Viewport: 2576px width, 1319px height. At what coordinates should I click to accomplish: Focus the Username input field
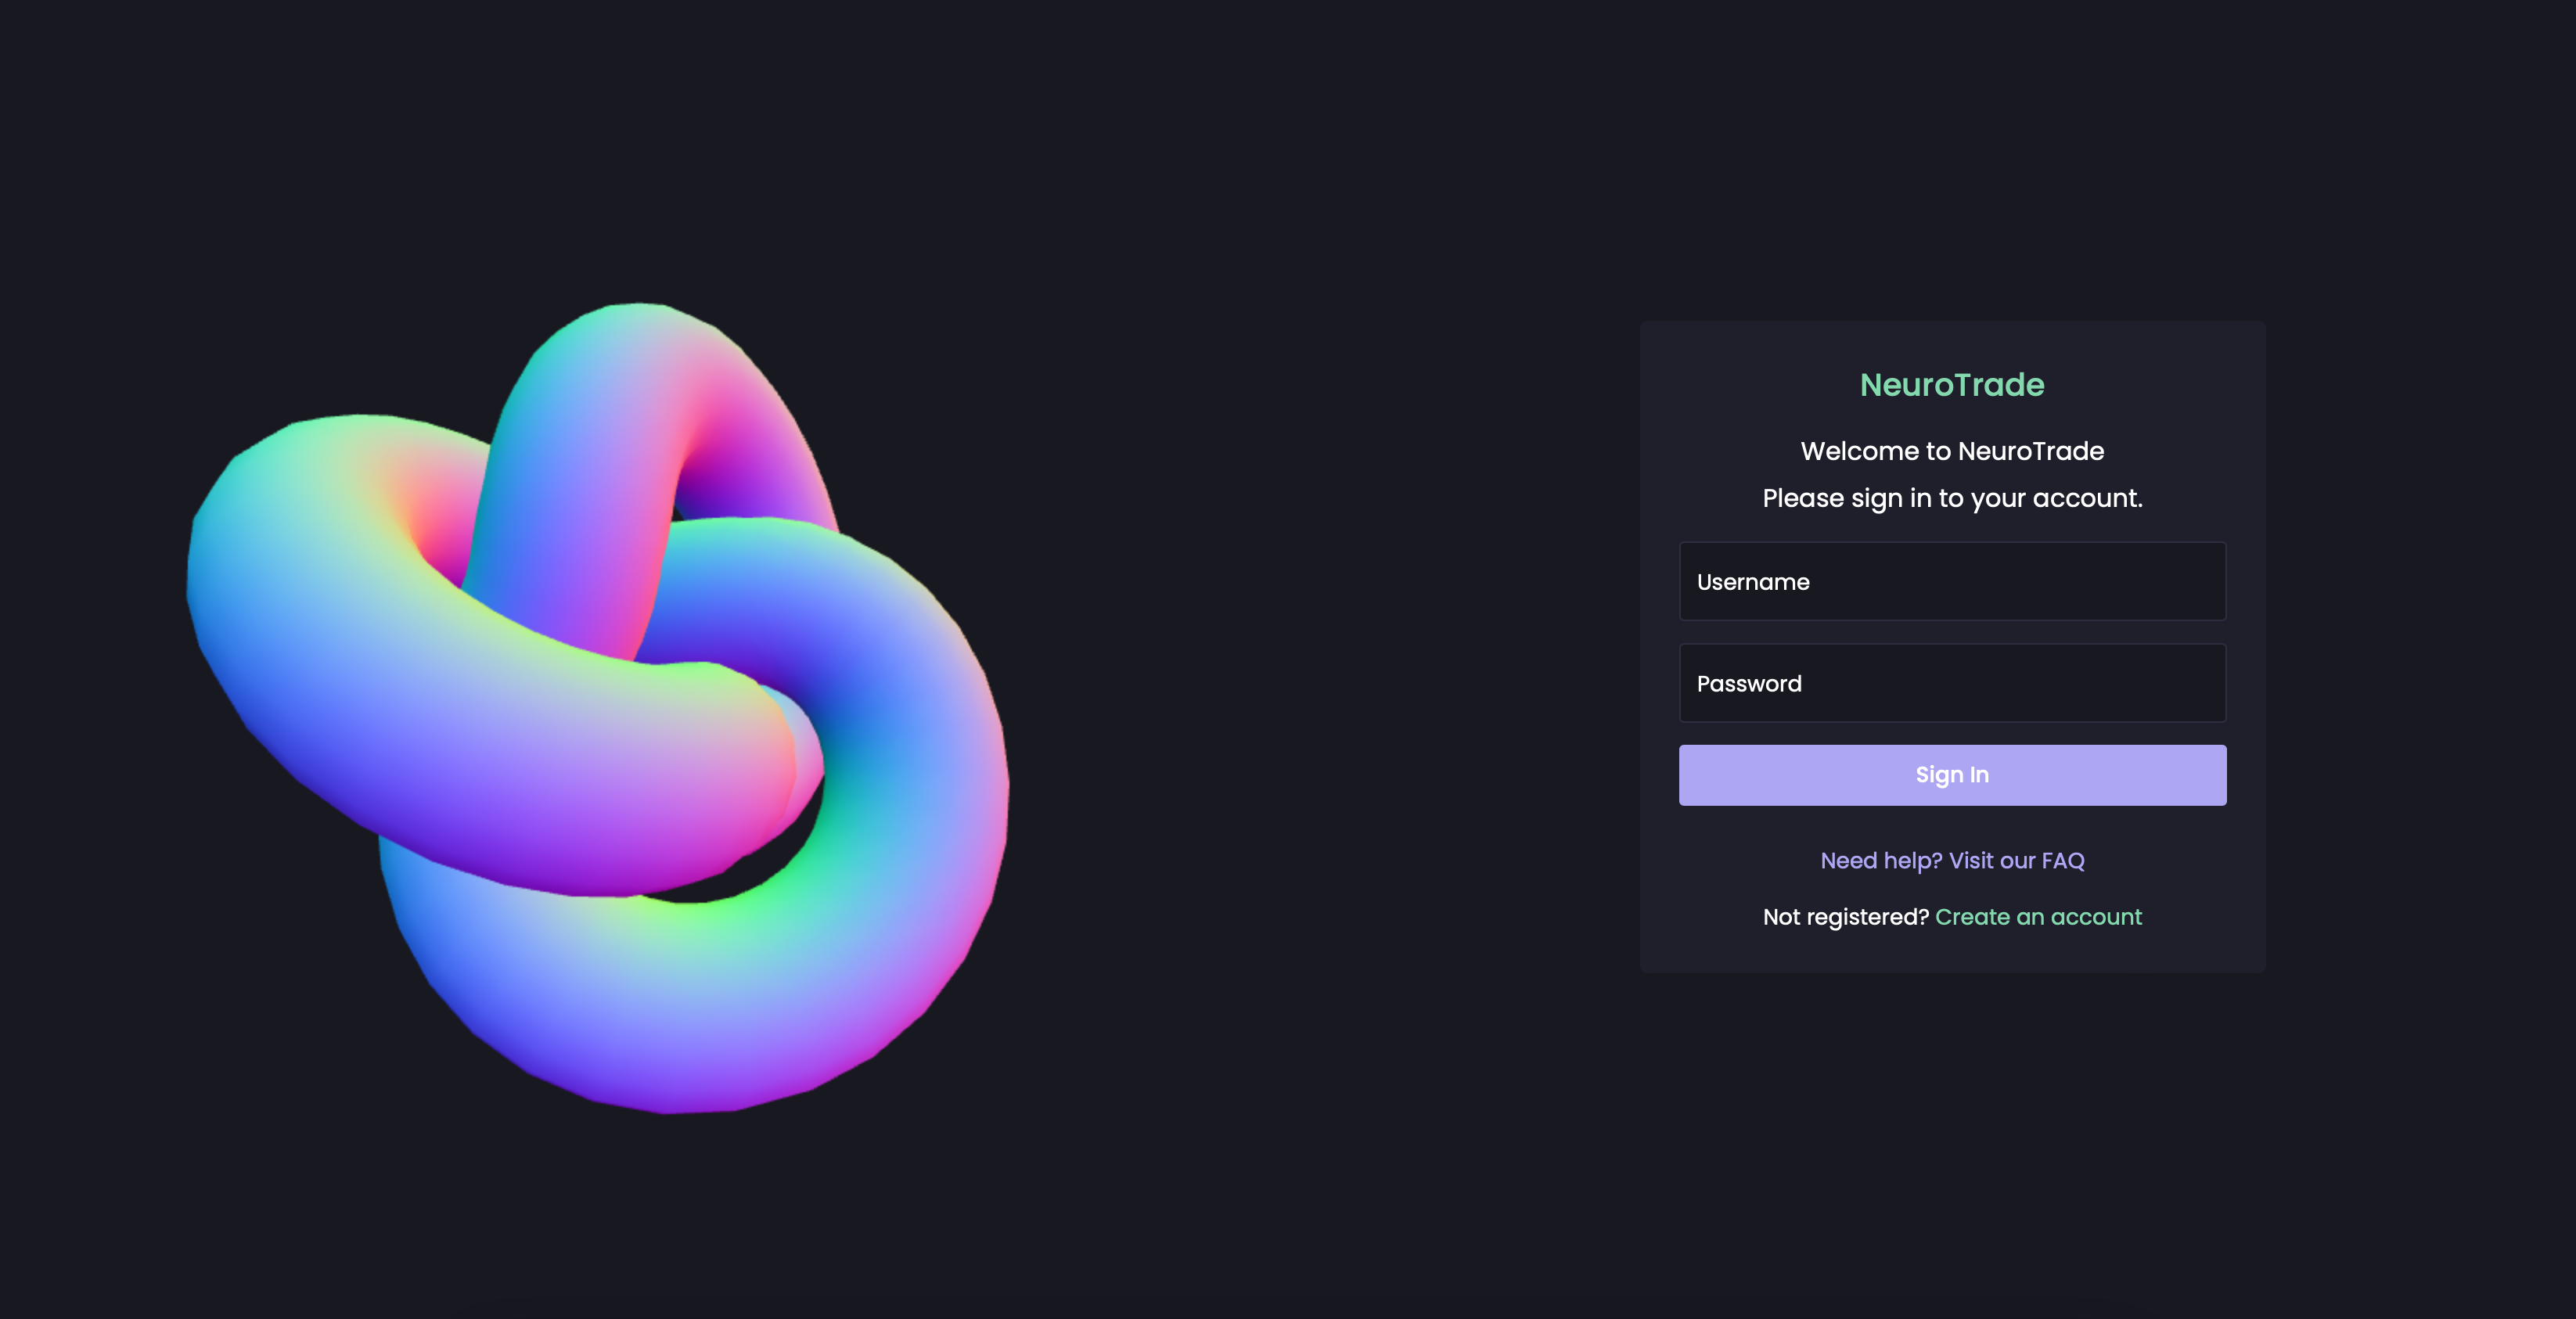1952,581
